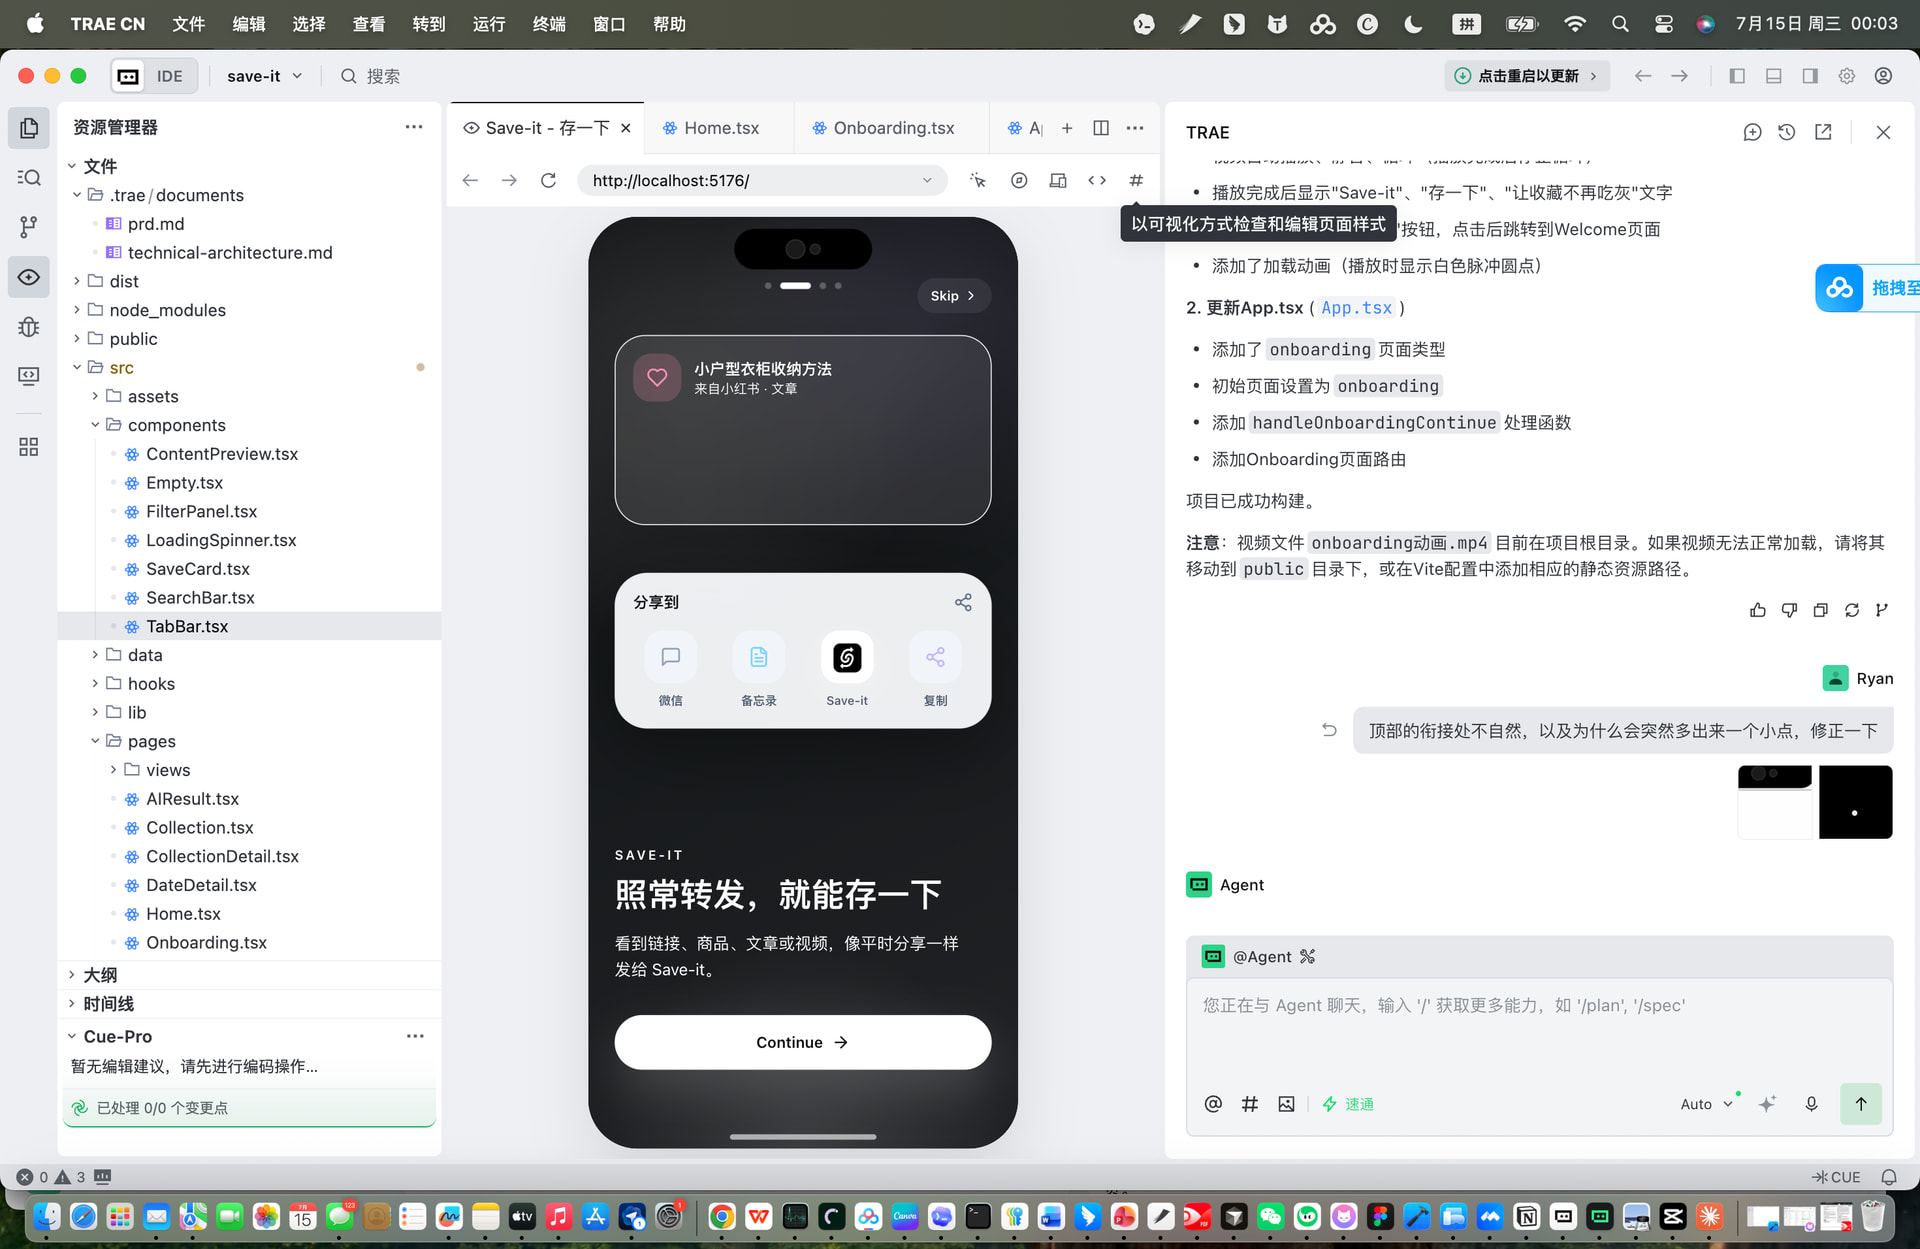Toggle the left sidebar visibility
The width and height of the screenshot is (1920, 1249).
[x=1737, y=76]
